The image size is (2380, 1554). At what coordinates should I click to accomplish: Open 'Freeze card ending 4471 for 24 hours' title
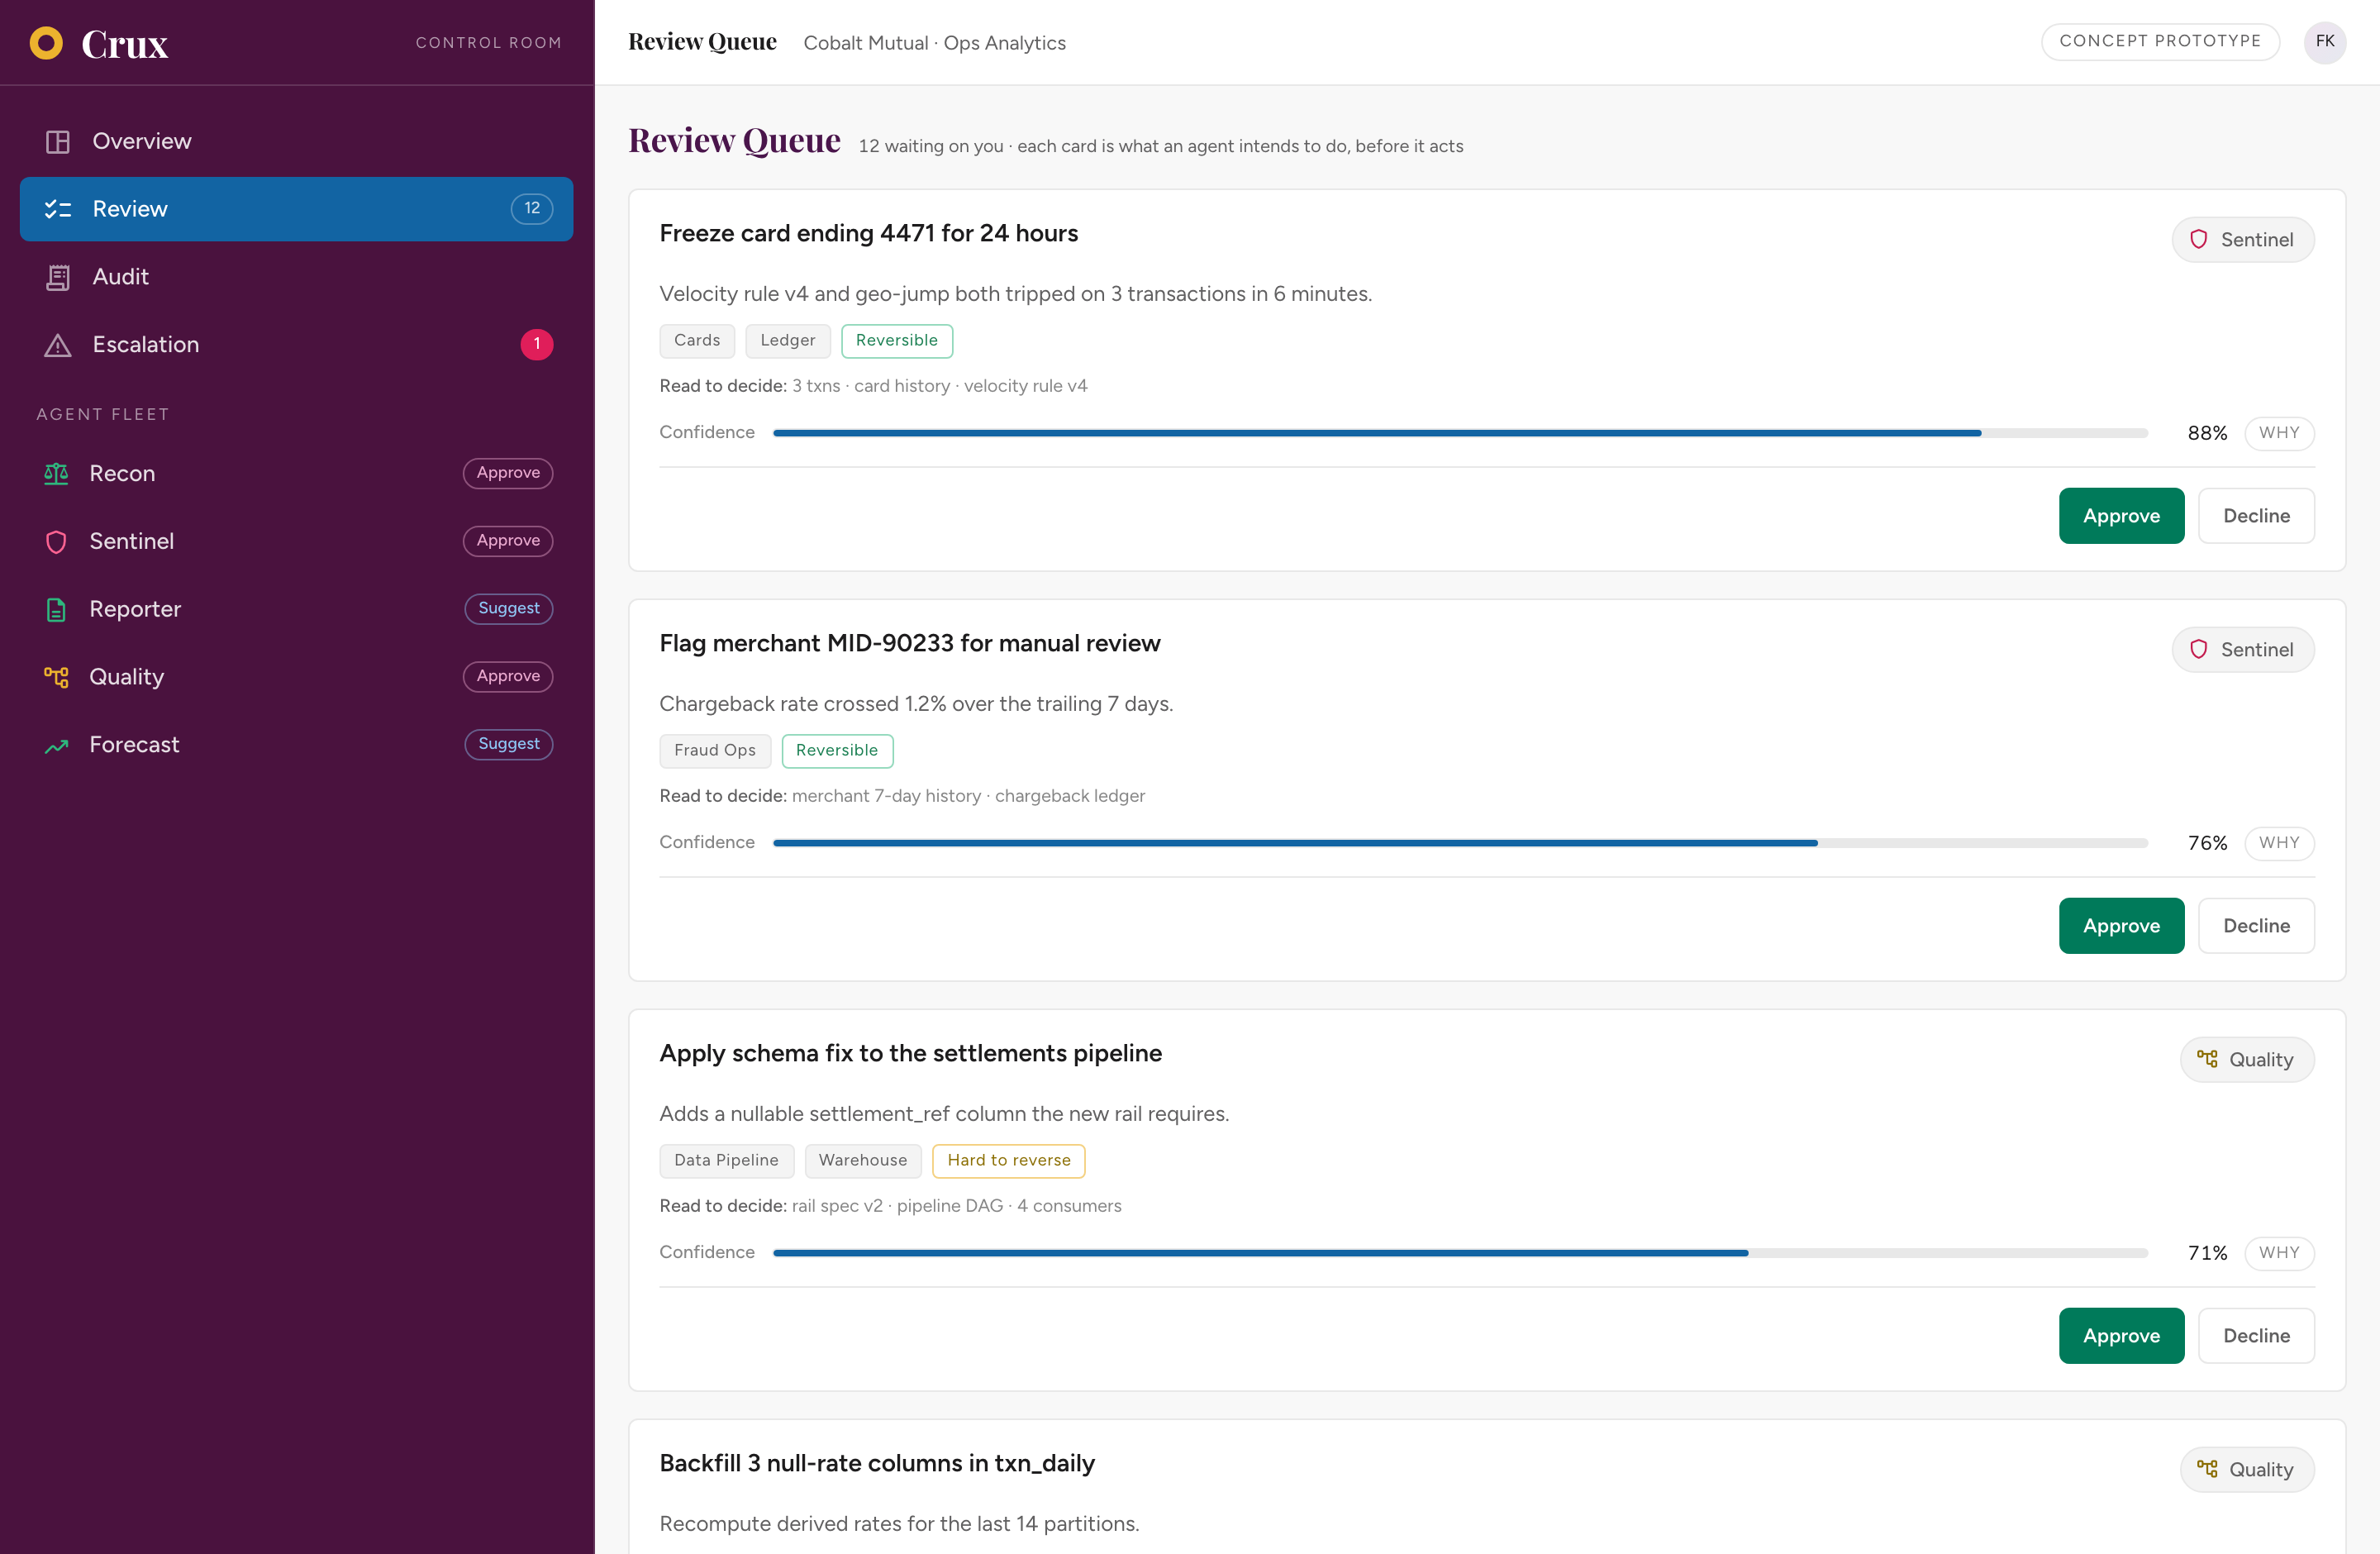tap(869, 233)
